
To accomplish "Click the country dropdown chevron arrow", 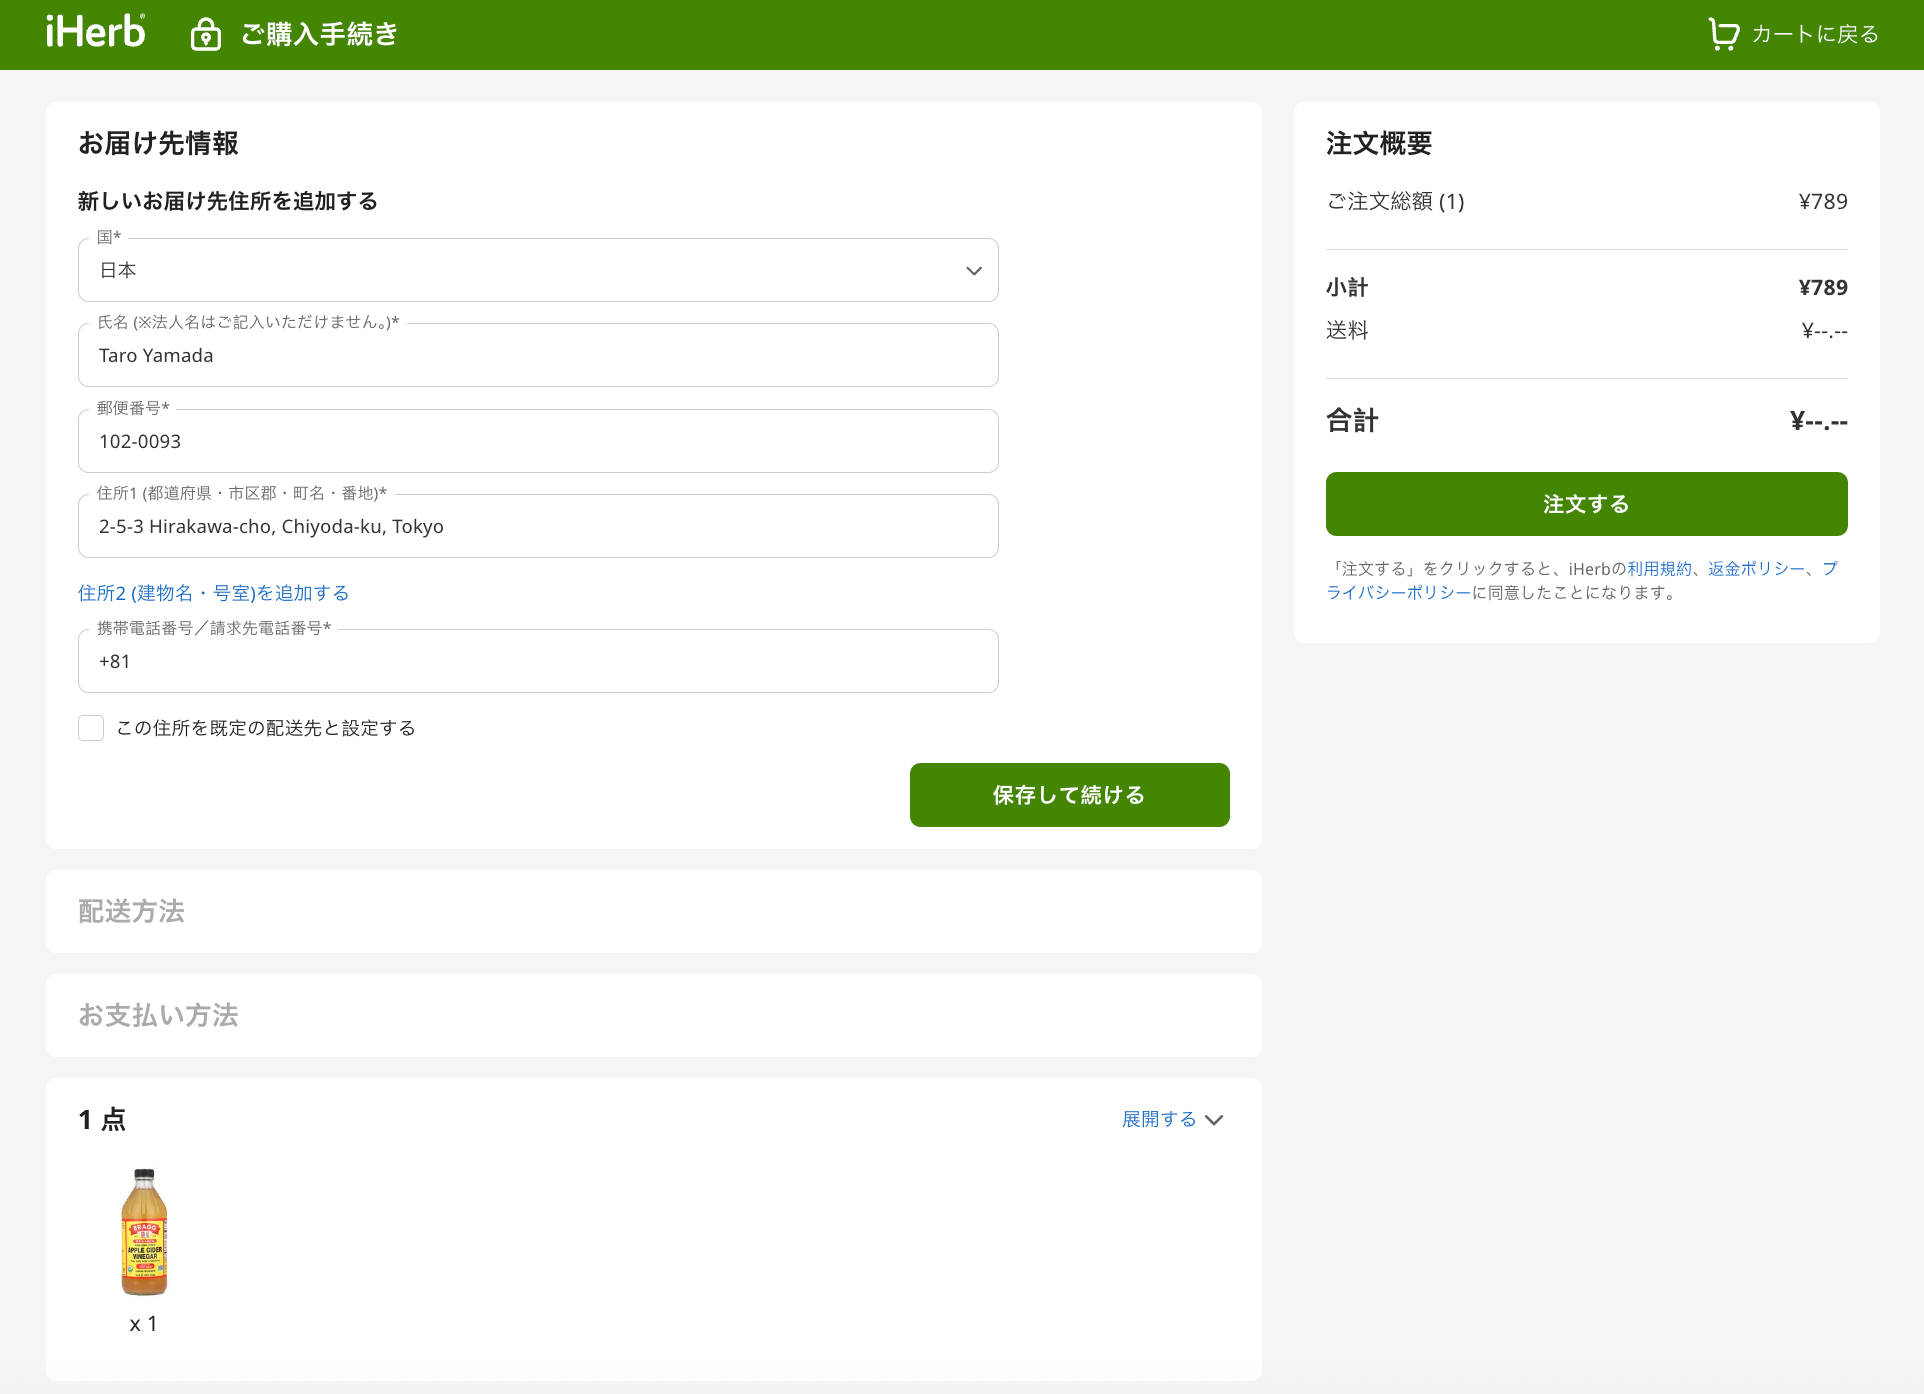I will click(x=973, y=271).
